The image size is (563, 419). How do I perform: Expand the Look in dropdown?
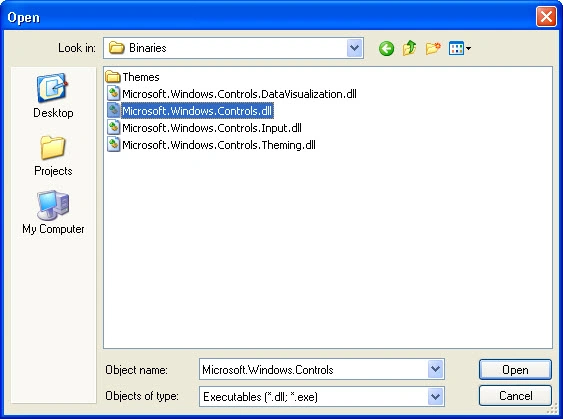click(354, 48)
